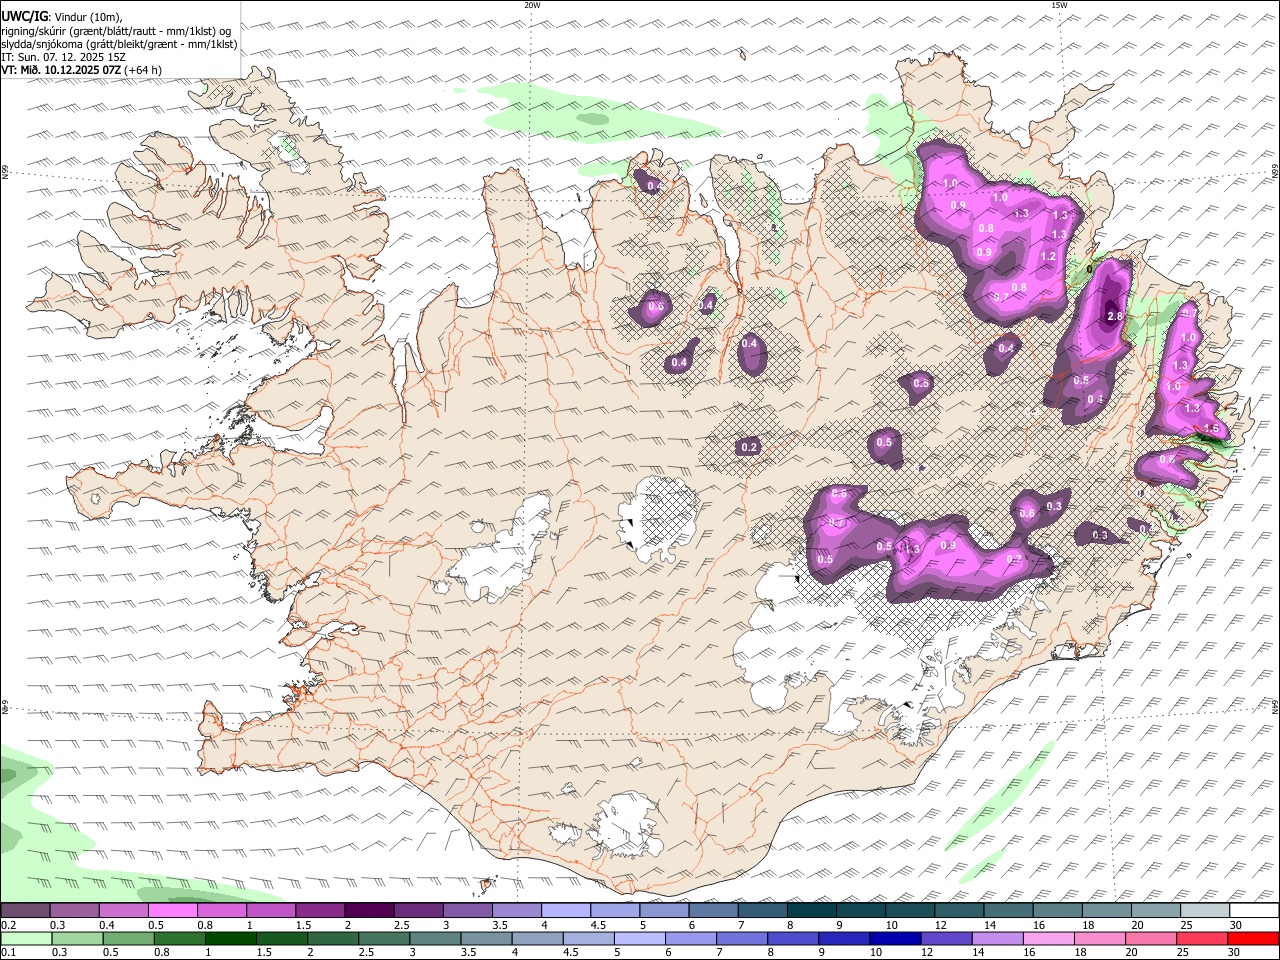The image size is (1280, 960).
Task: Click the 'VT: Mið. 10.12.2025 07Z (+64 h)' line
Action: point(82,70)
